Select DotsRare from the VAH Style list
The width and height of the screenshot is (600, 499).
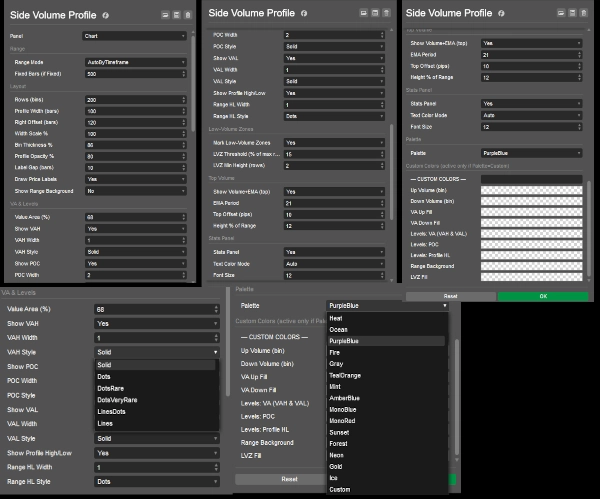(112, 388)
